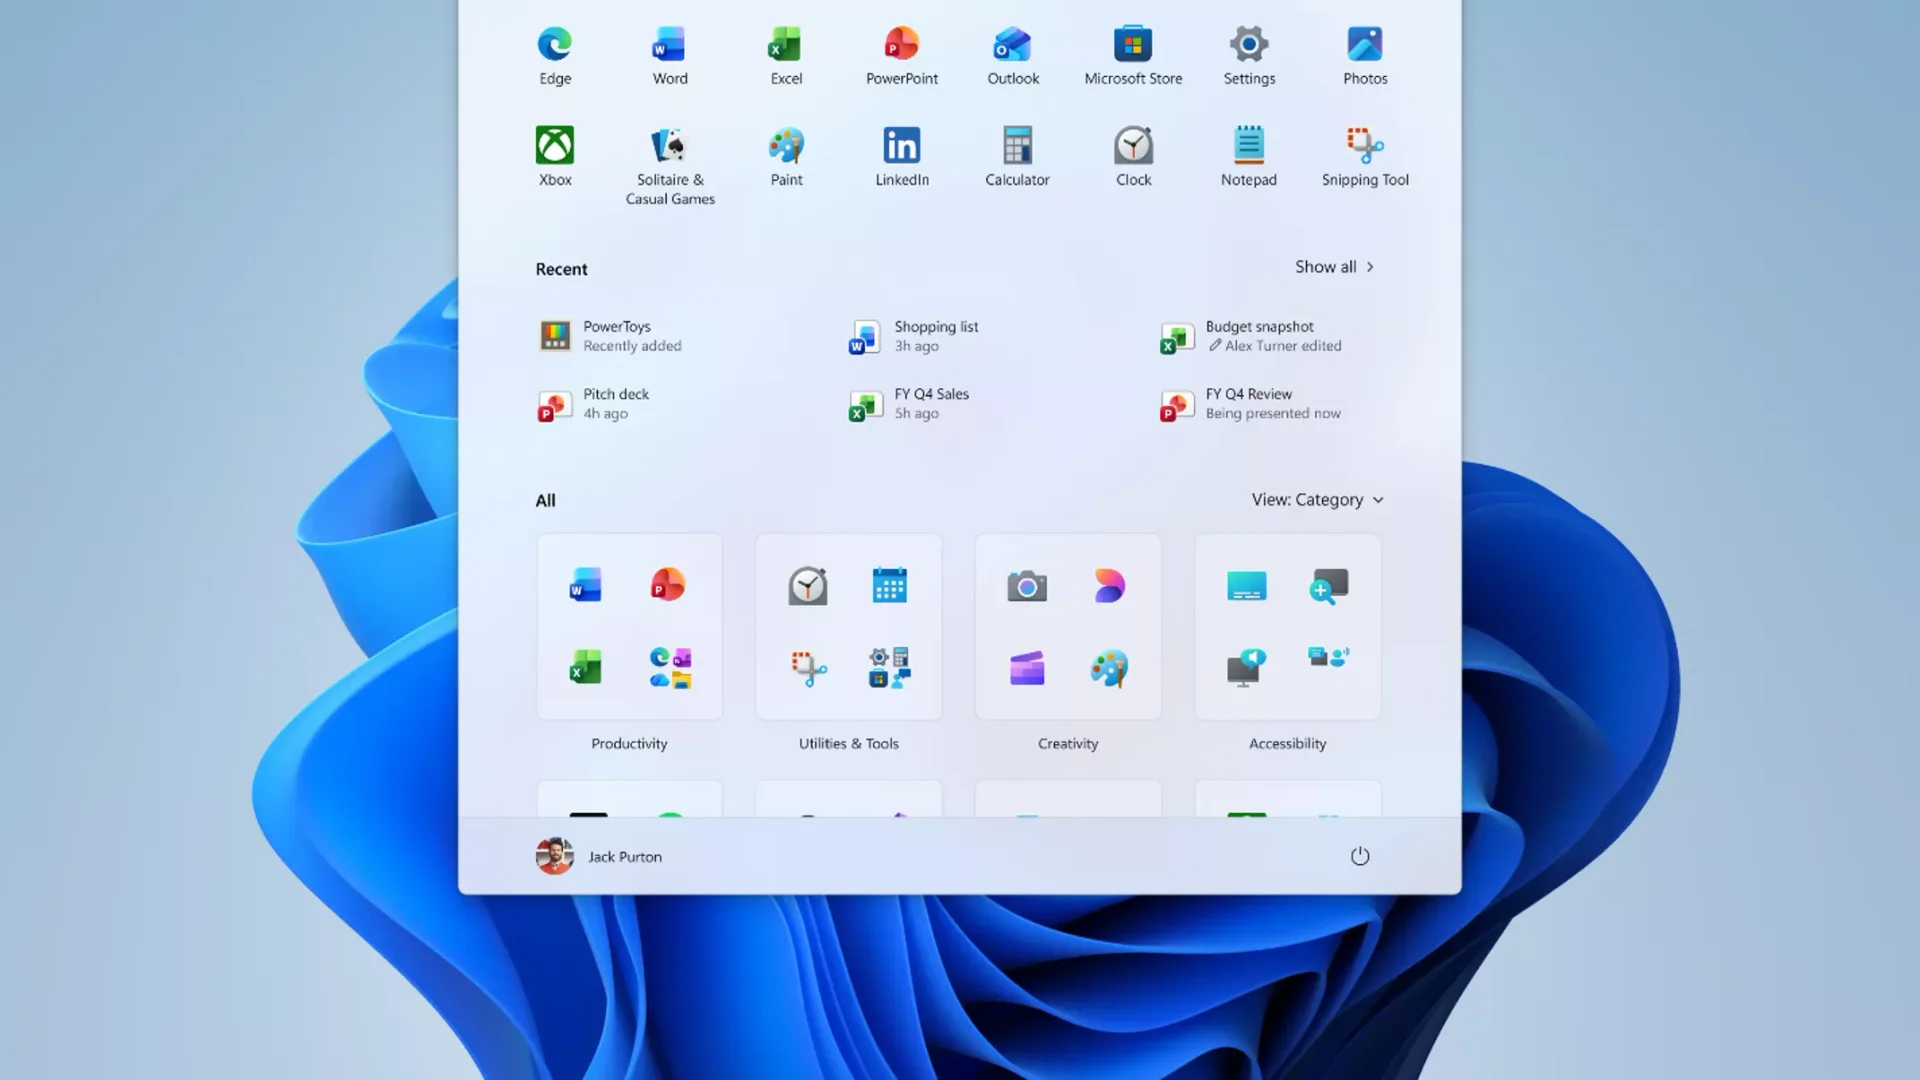Launch Solitaire & Casual Games

click(669, 167)
